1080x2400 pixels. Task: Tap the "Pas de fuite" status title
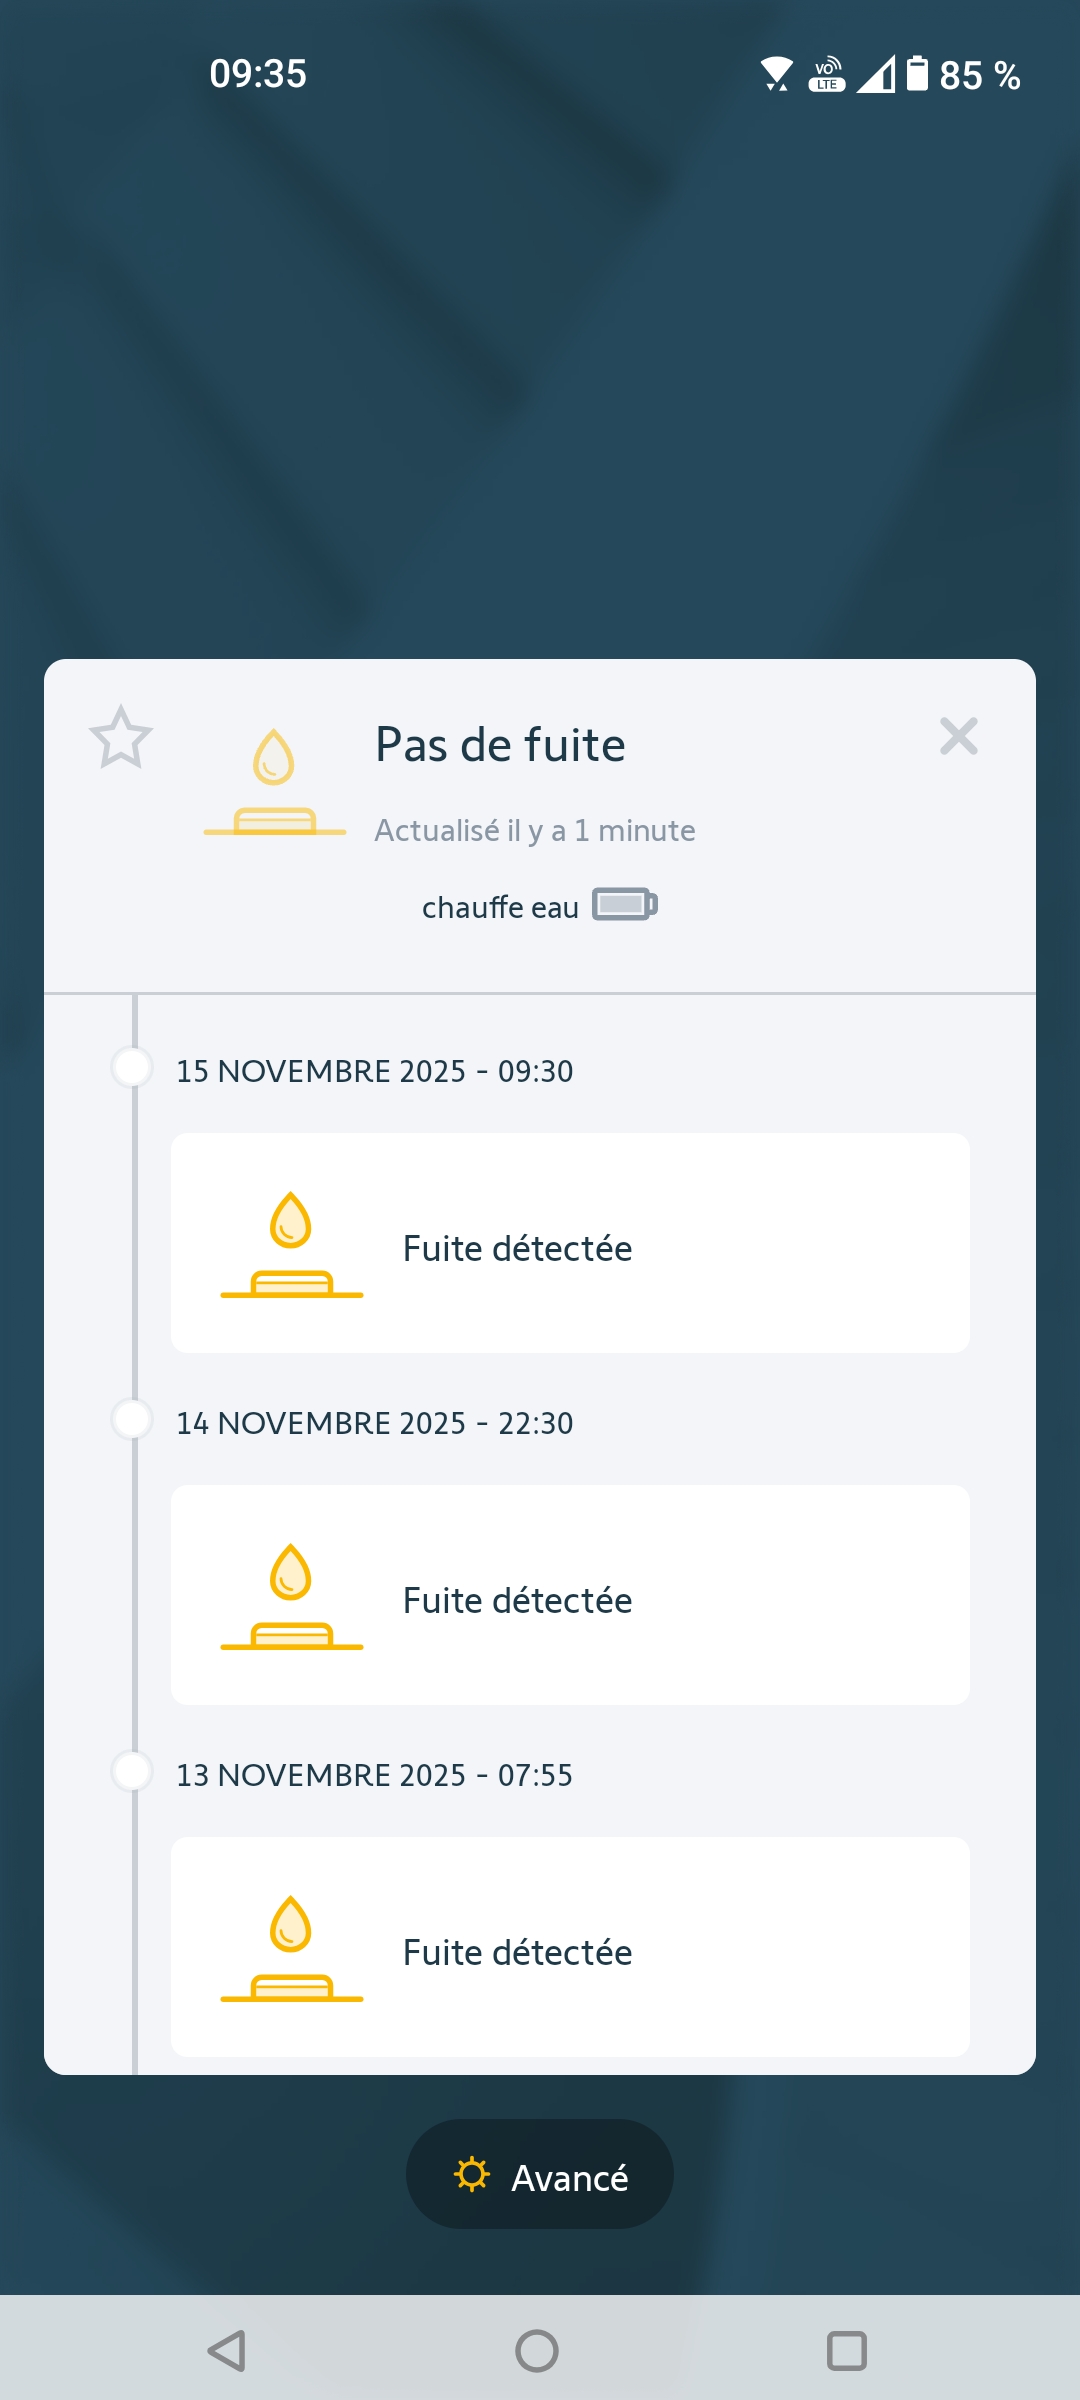[x=500, y=745]
